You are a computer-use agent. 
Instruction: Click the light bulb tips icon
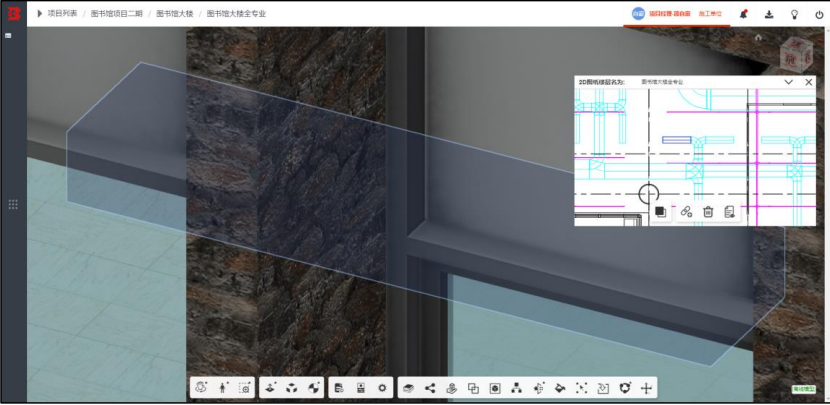click(x=794, y=14)
